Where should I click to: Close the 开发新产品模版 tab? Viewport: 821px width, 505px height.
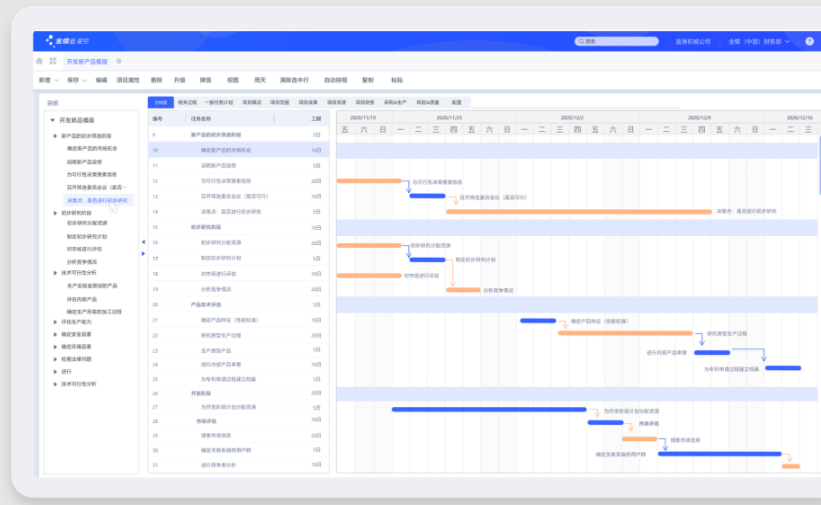coord(119,61)
